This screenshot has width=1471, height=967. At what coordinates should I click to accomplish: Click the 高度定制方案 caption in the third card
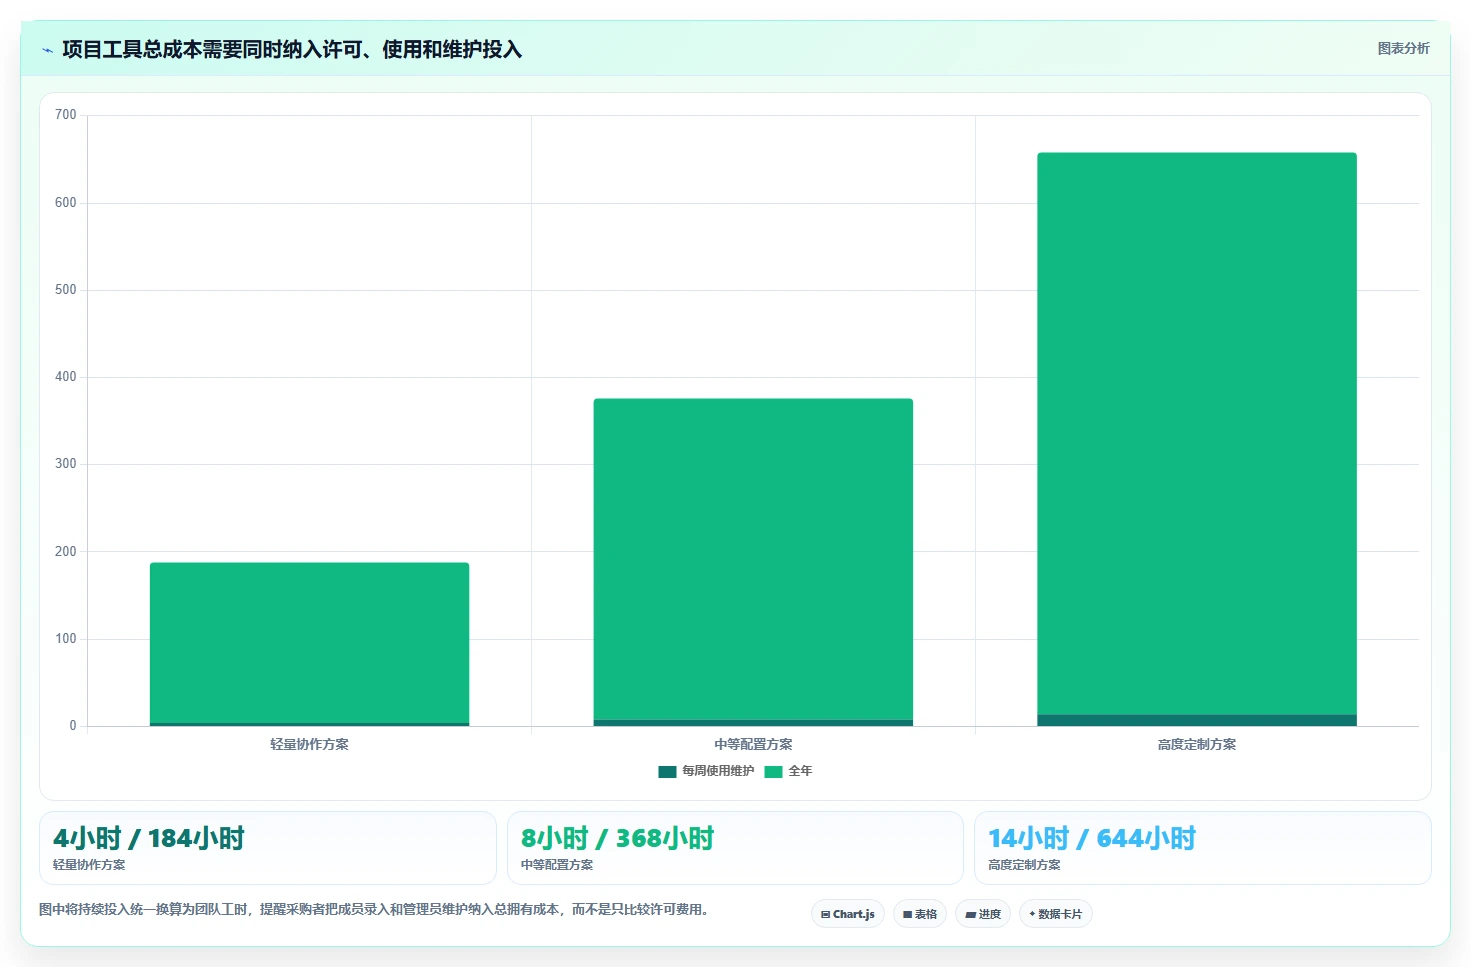(x=1024, y=865)
